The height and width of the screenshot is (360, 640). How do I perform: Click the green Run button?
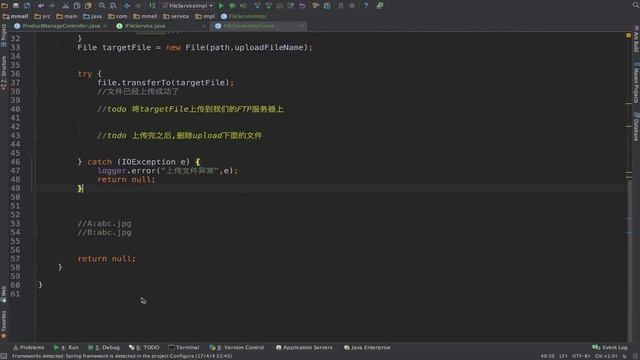point(221,6)
